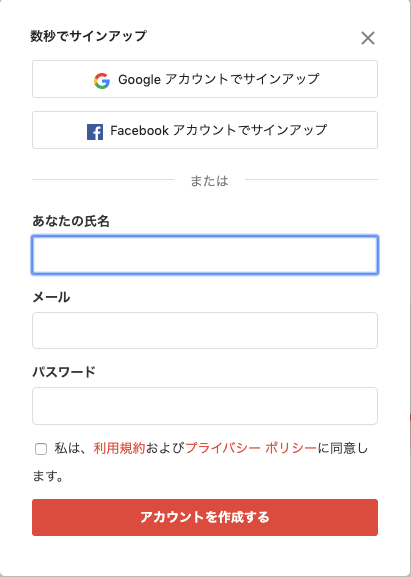Focus the あなたの氏名 name input field
This screenshot has height=577, width=411.
point(205,255)
